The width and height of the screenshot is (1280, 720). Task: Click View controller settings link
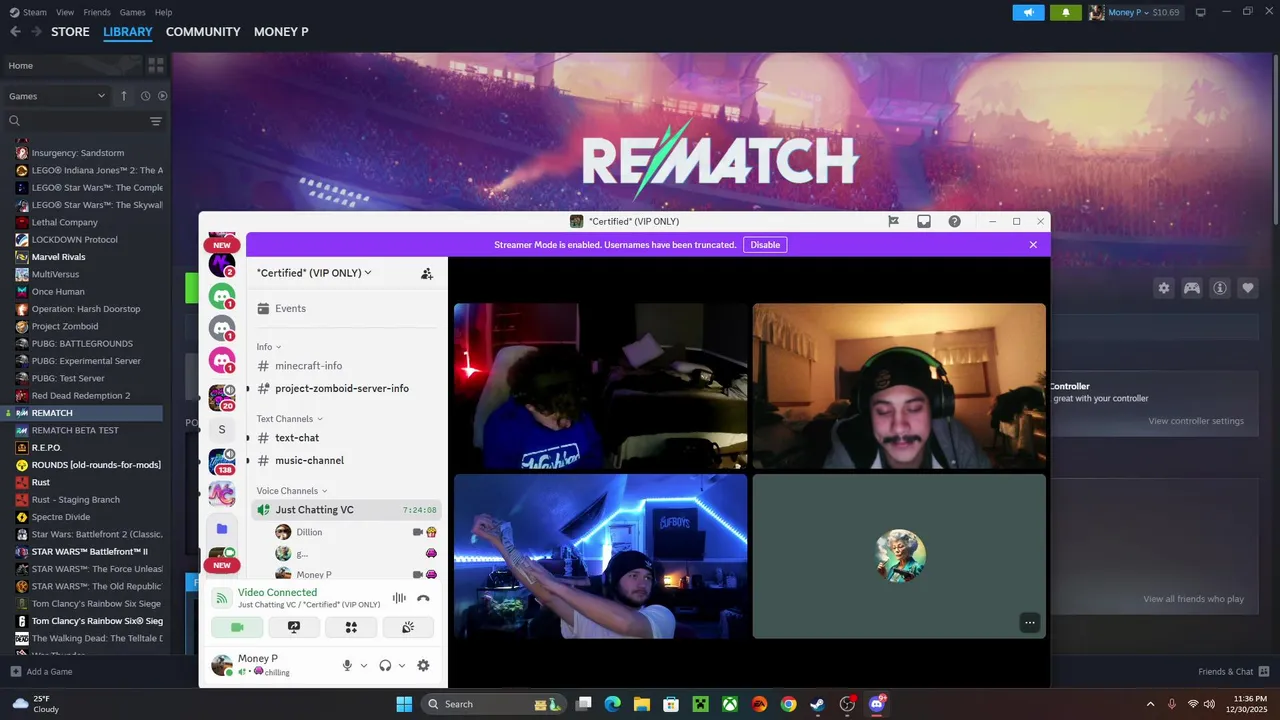(1196, 421)
